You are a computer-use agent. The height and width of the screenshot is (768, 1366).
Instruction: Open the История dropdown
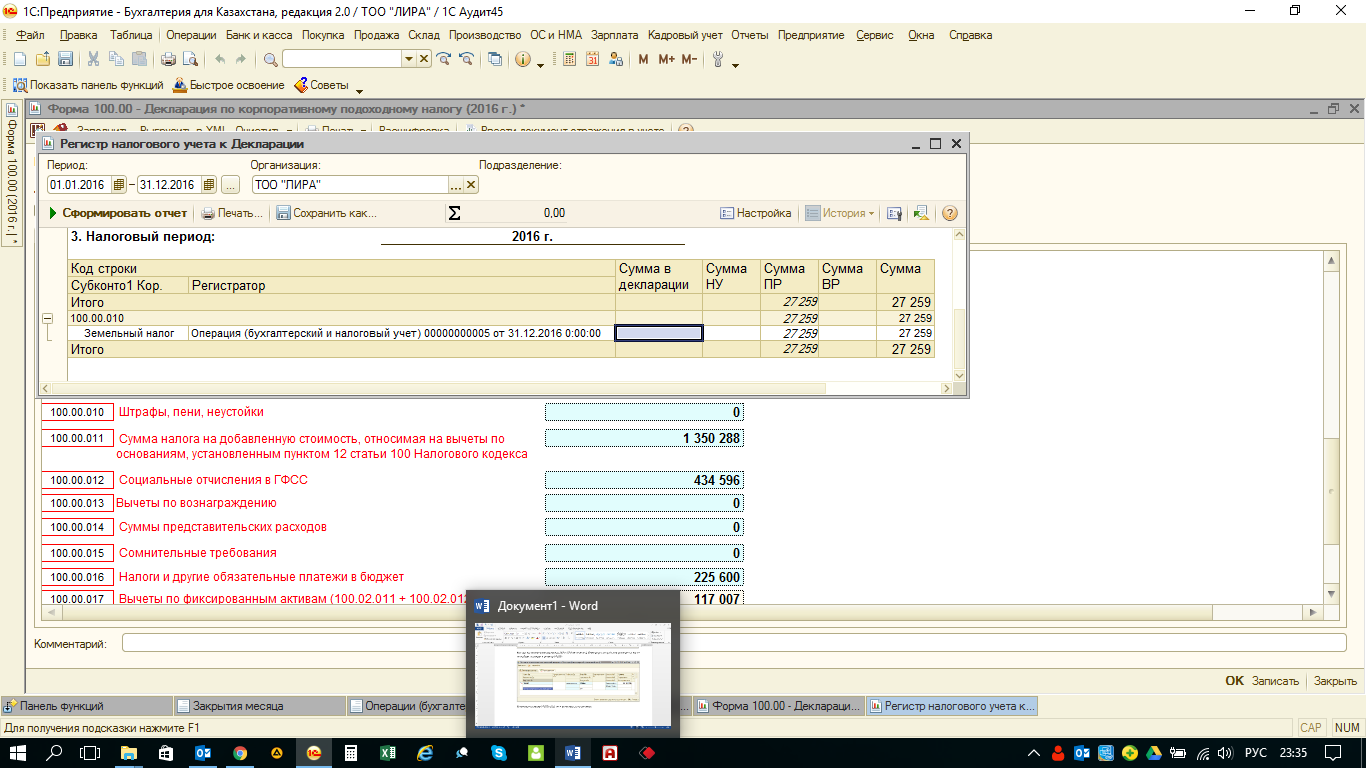point(840,213)
